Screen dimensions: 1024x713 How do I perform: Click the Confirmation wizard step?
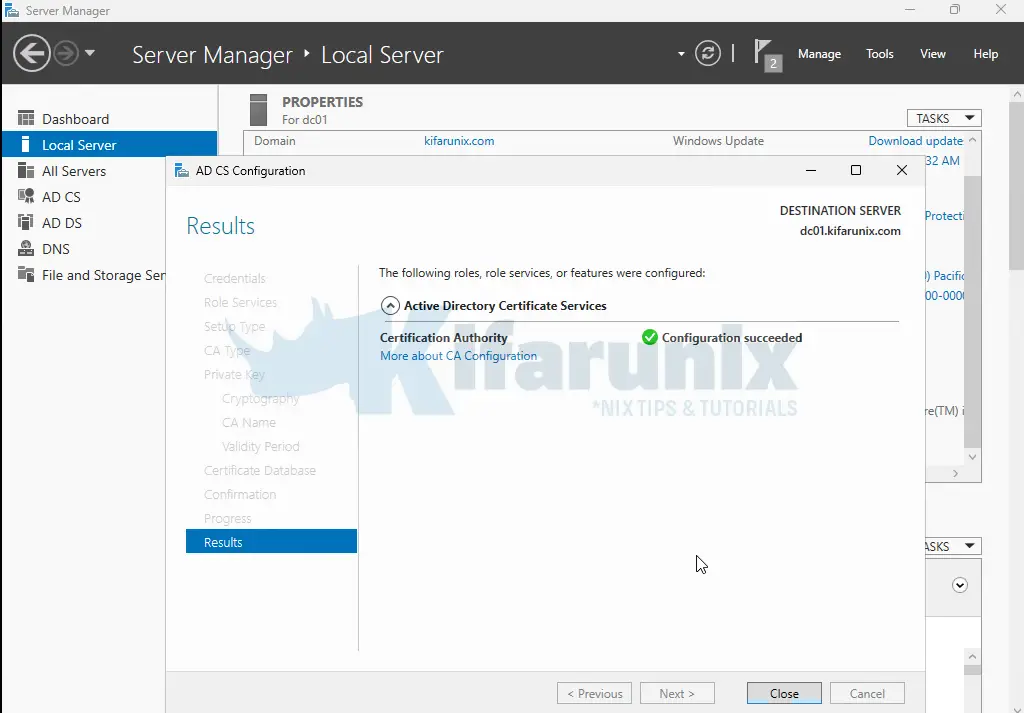[240, 494]
